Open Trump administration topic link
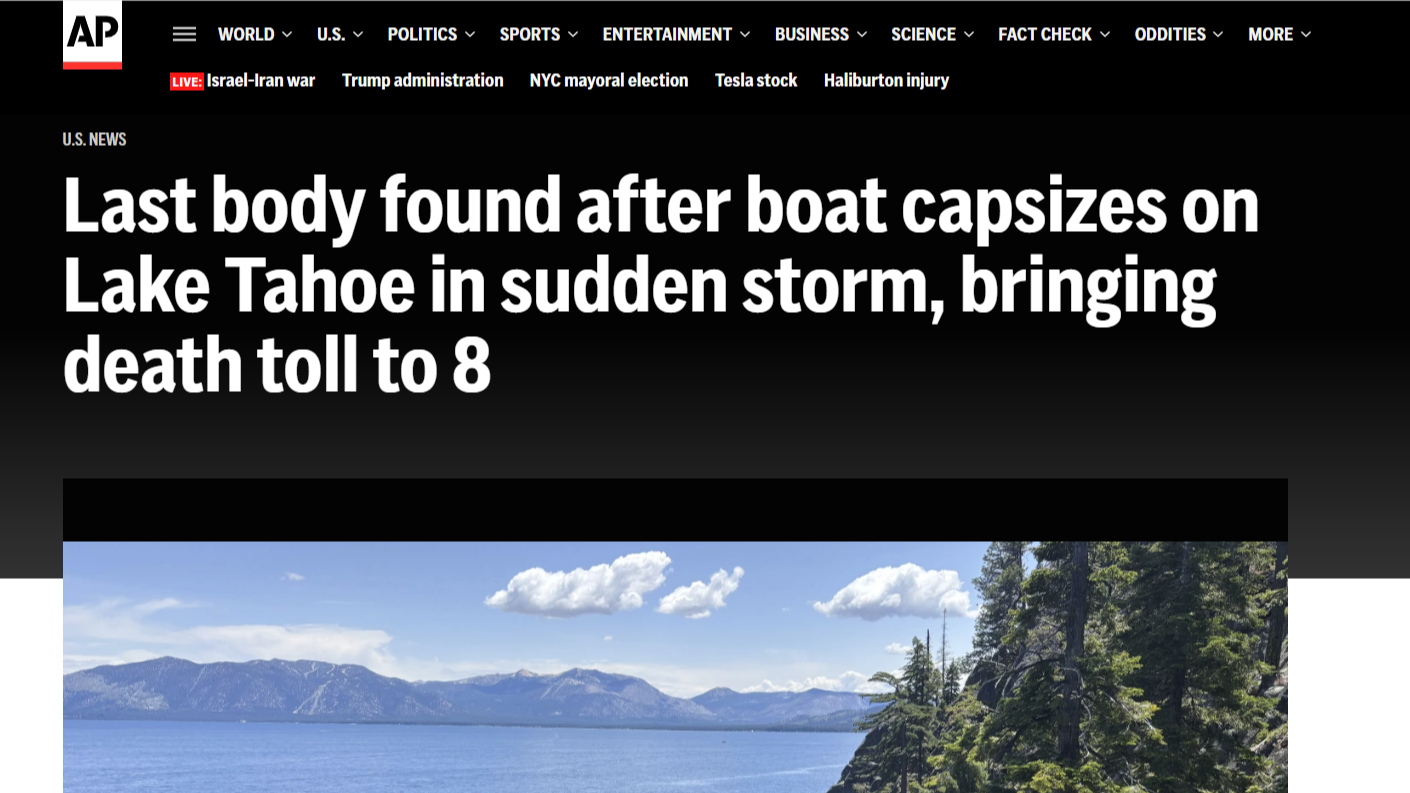This screenshot has width=1410, height=793. pyautogui.click(x=423, y=80)
